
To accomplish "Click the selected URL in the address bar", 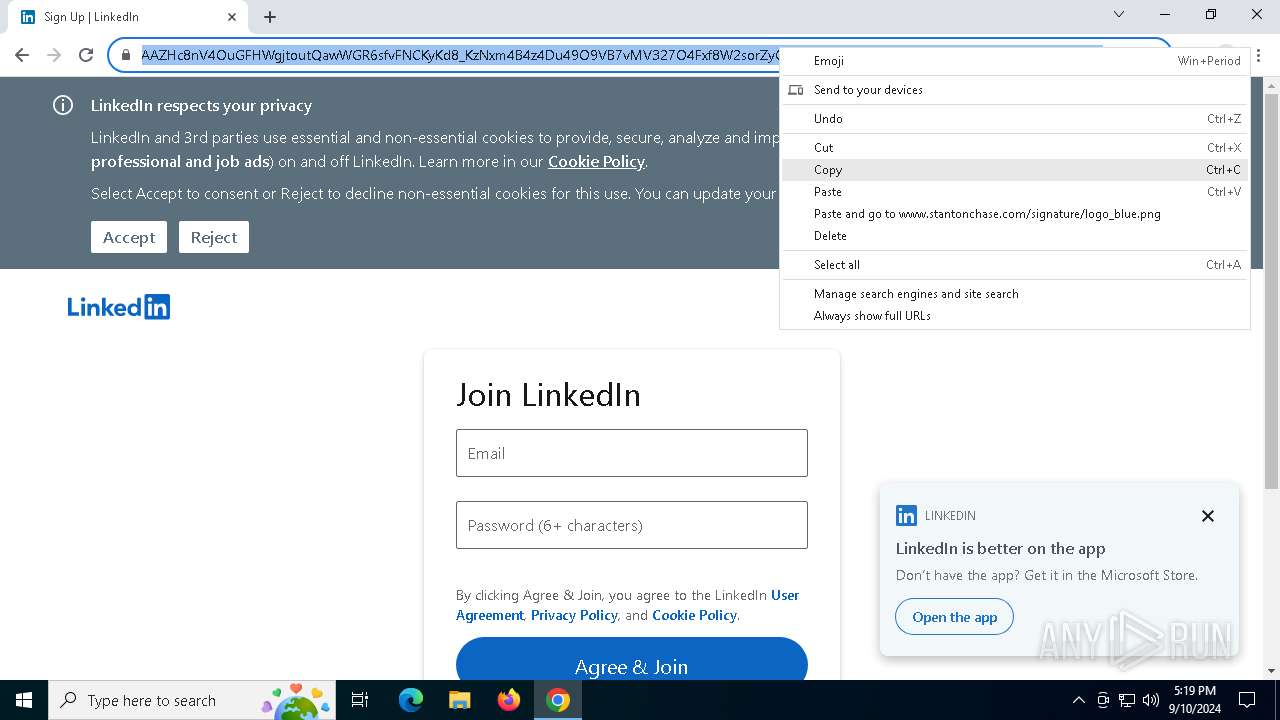I will pyautogui.click(x=460, y=55).
